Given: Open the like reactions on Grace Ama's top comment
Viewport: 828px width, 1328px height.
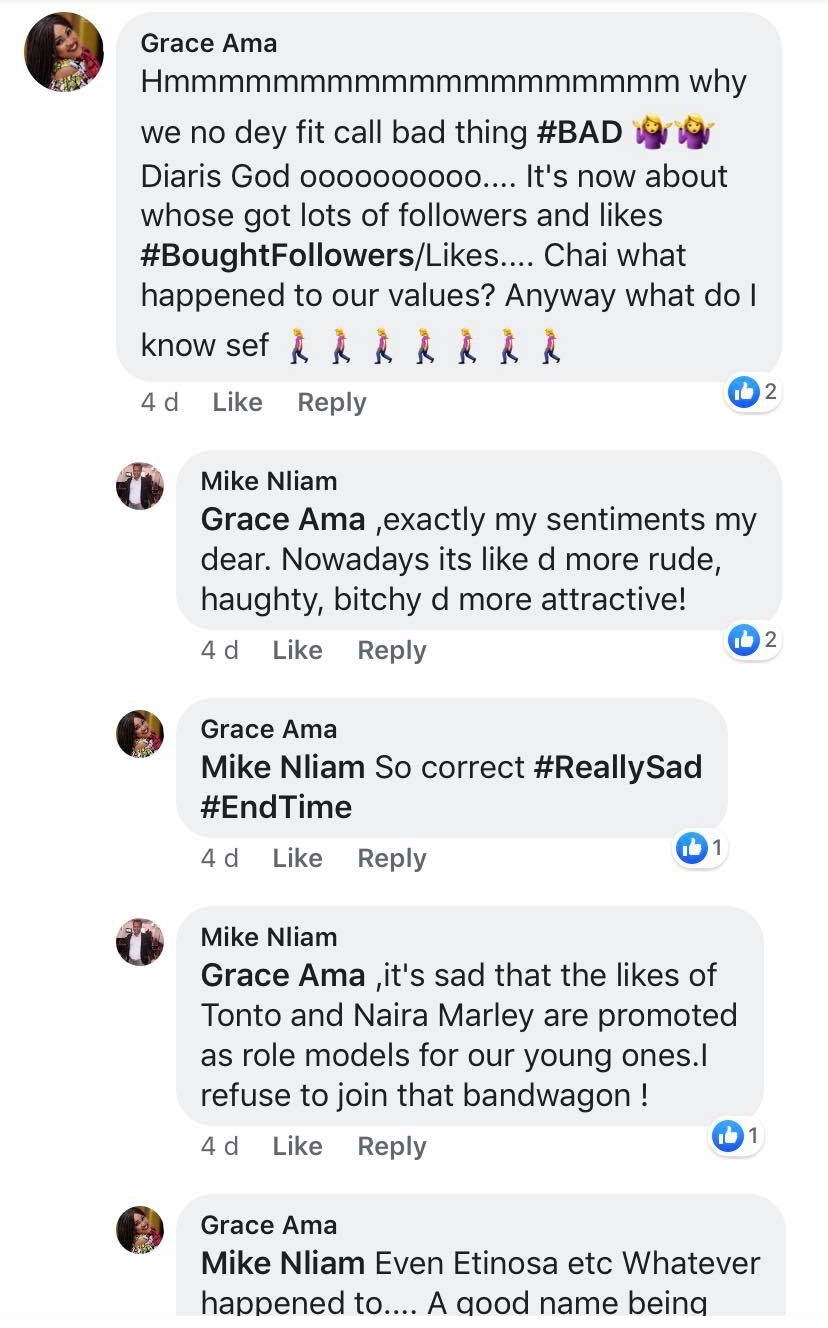Looking at the screenshot, I should tap(753, 392).
